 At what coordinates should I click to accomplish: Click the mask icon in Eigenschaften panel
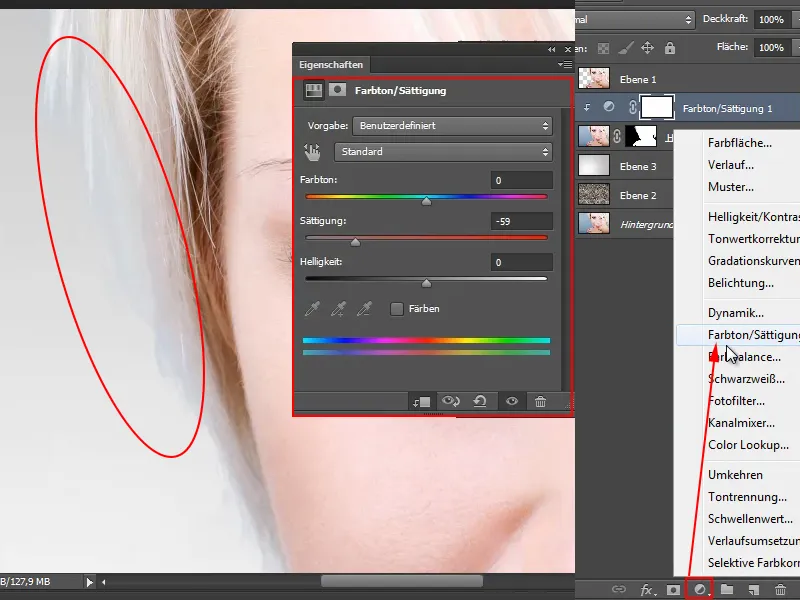point(337,90)
